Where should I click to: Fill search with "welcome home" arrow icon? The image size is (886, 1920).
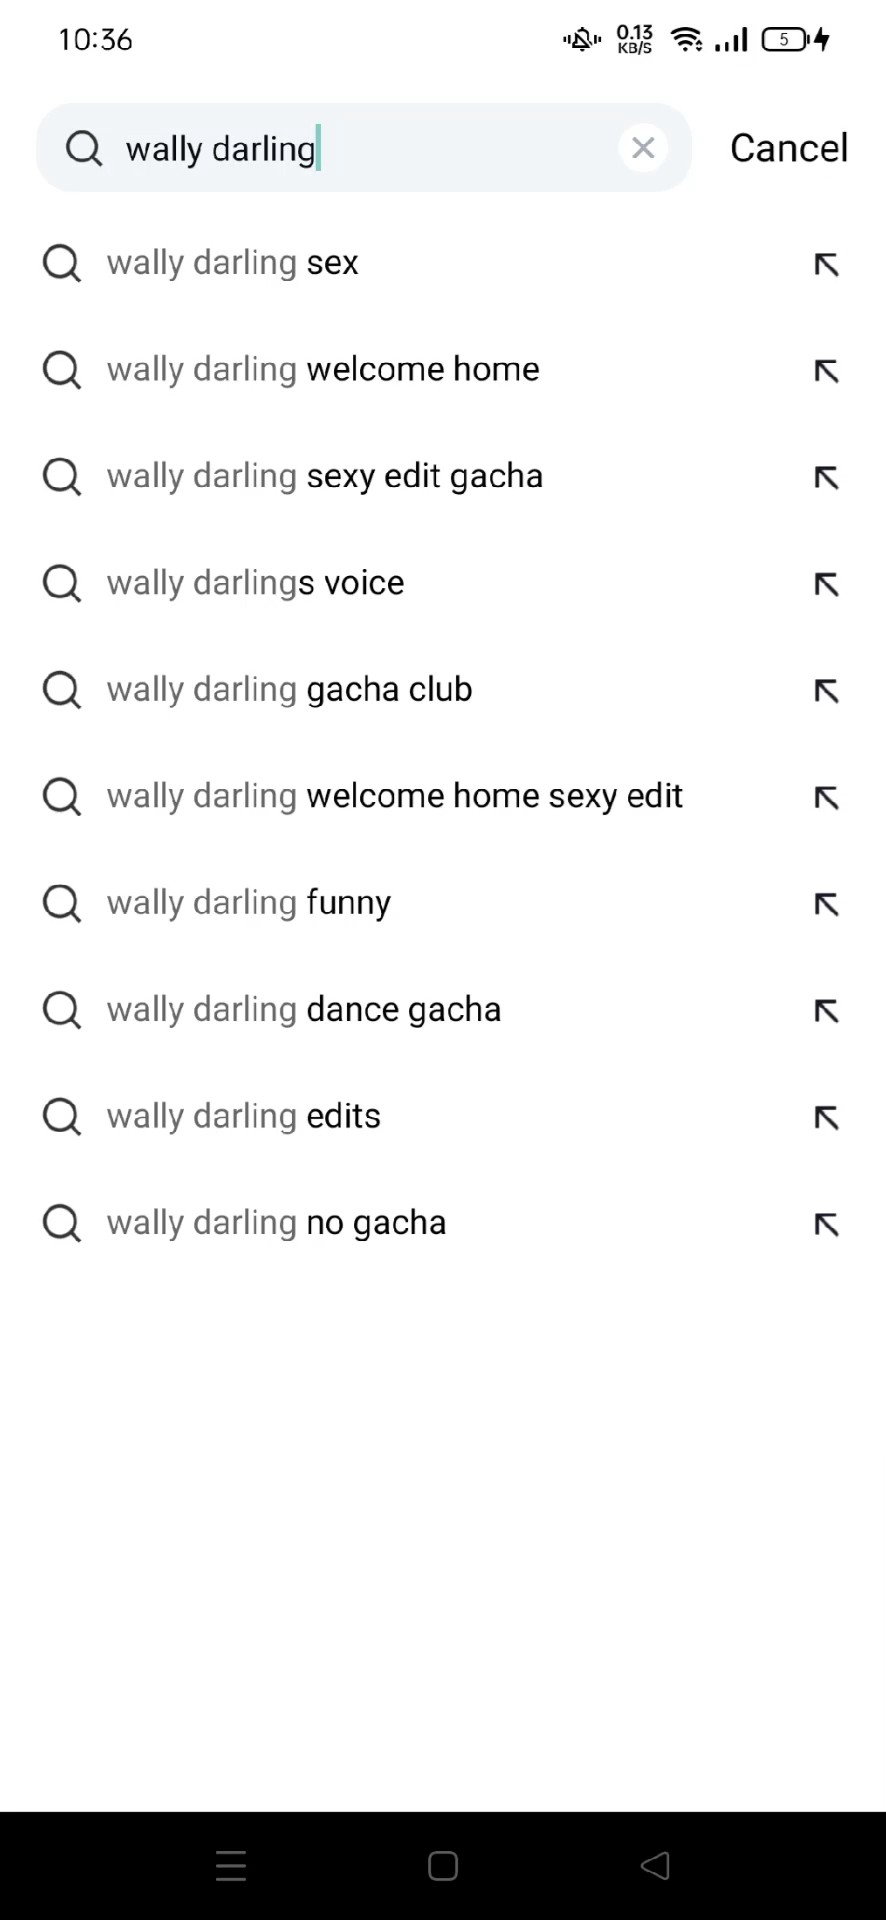coord(826,371)
